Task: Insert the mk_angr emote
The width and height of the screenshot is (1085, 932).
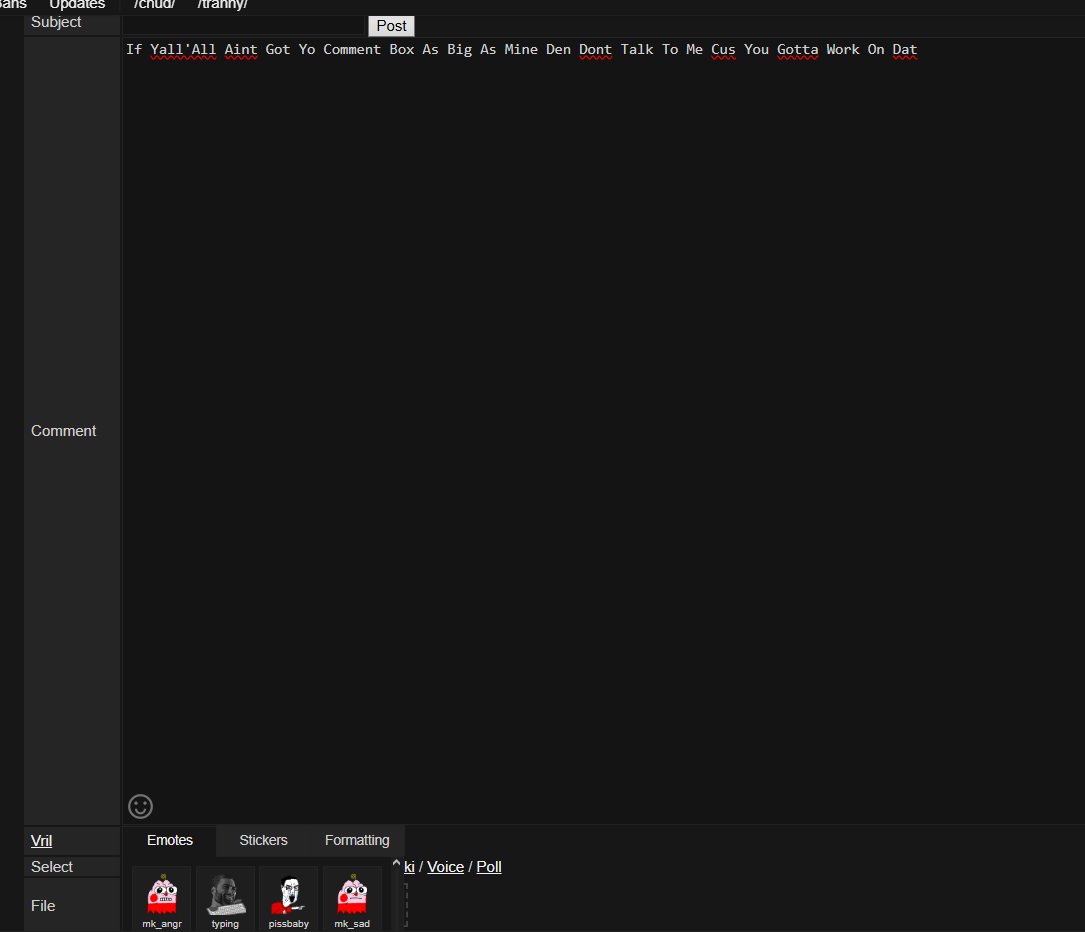Action: [162, 897]
